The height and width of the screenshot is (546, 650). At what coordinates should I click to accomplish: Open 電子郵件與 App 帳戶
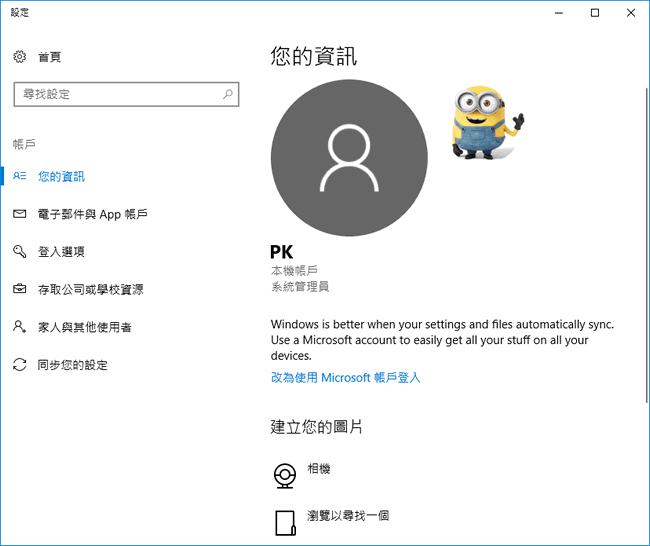(x=92, y=214)
